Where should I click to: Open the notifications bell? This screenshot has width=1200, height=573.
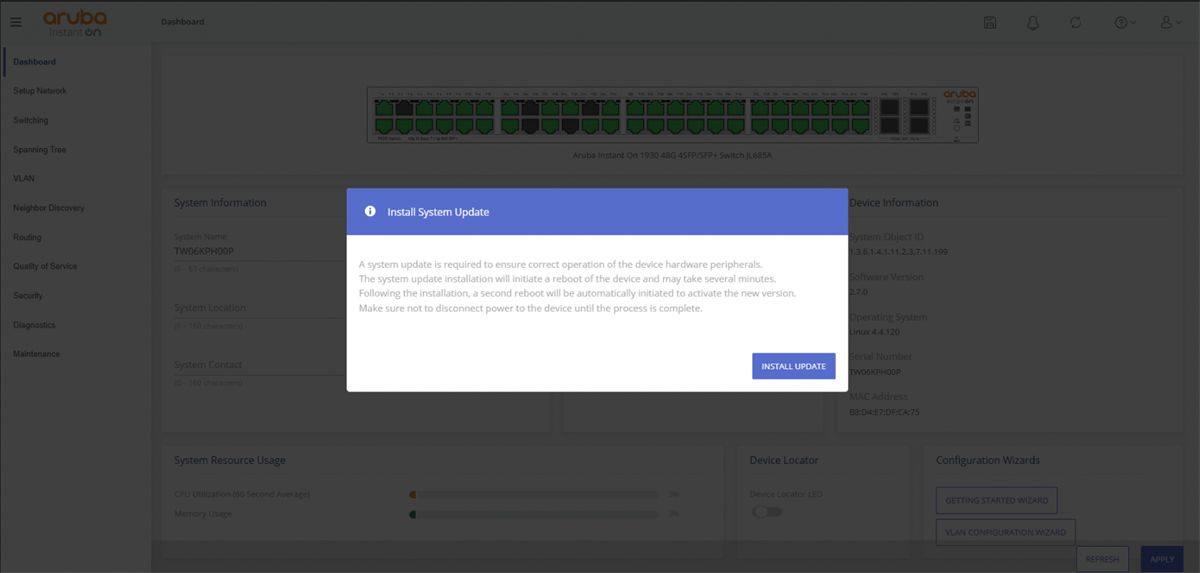coord(1033,22)
